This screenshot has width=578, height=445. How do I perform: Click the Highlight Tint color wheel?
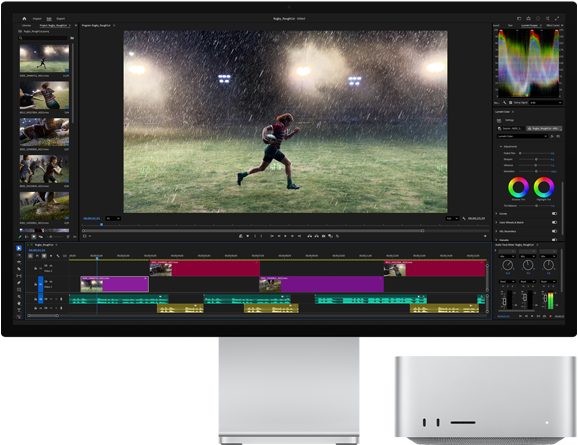[544, 187]
